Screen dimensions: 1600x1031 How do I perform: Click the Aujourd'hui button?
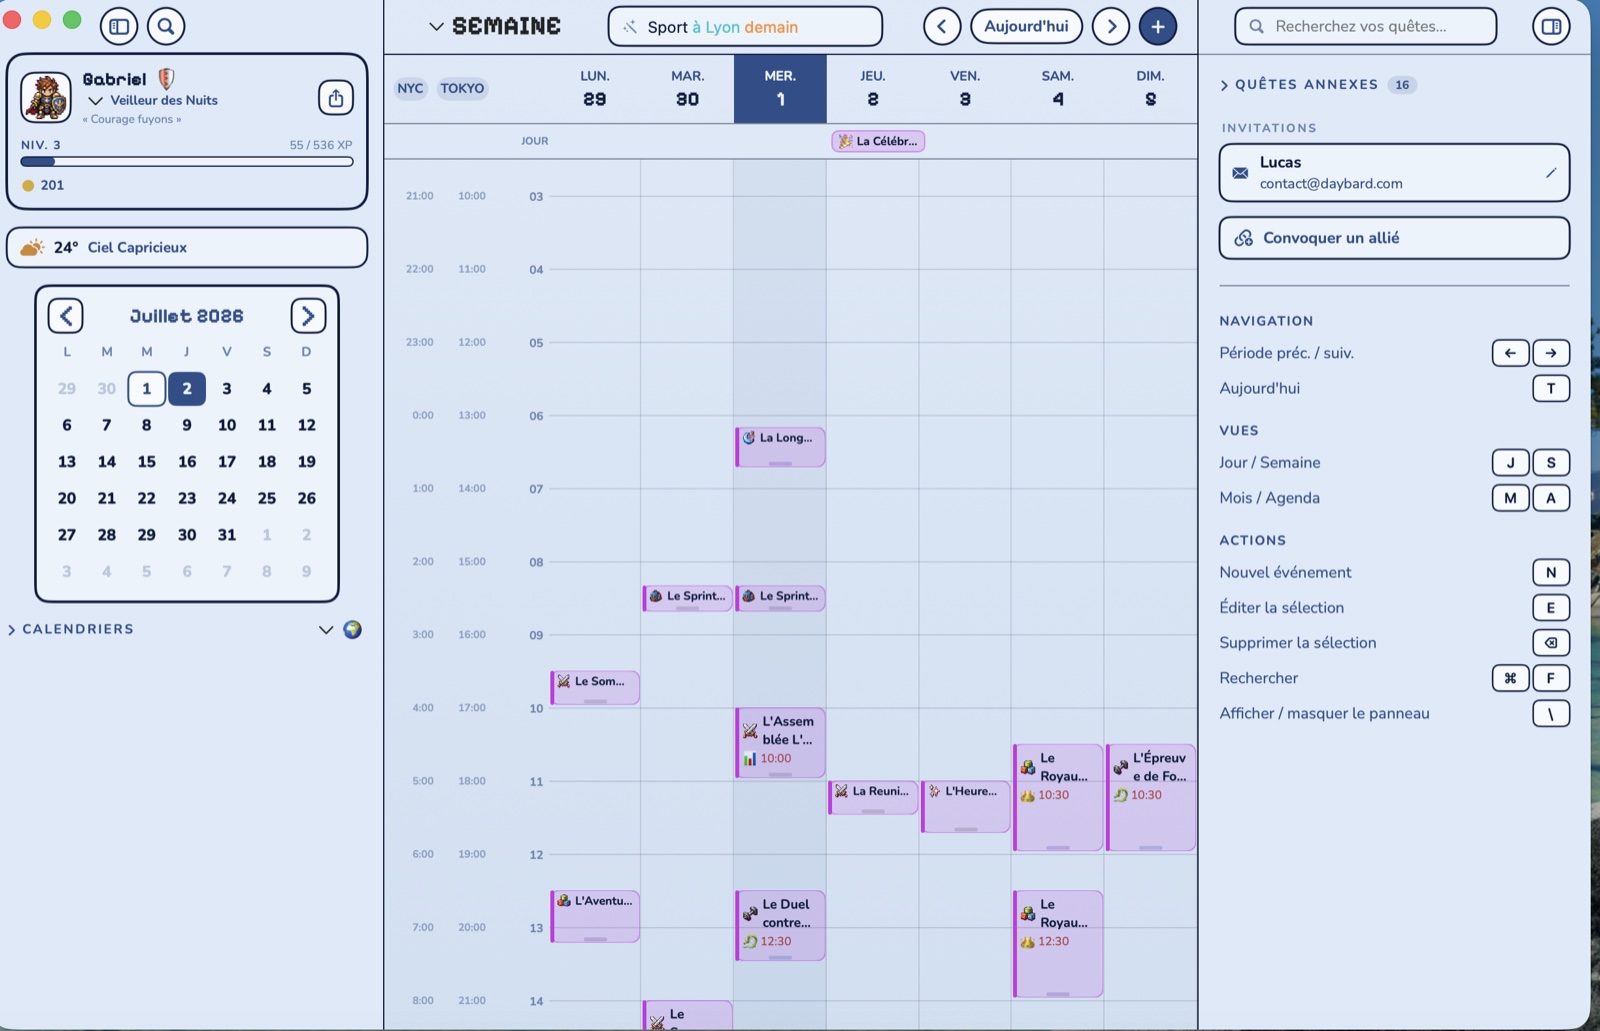click(1026, 26)
